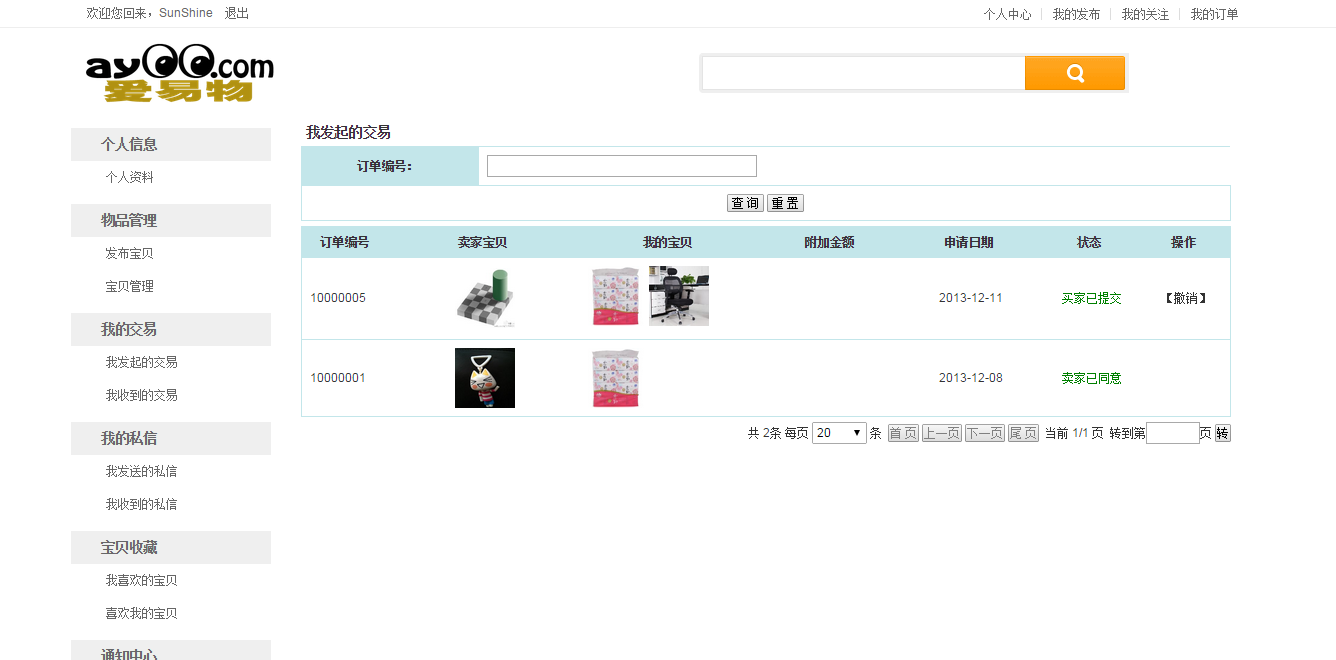The image size is (1336, 660).
Task: Click the page number jump input box
Action: [1172, 433]
